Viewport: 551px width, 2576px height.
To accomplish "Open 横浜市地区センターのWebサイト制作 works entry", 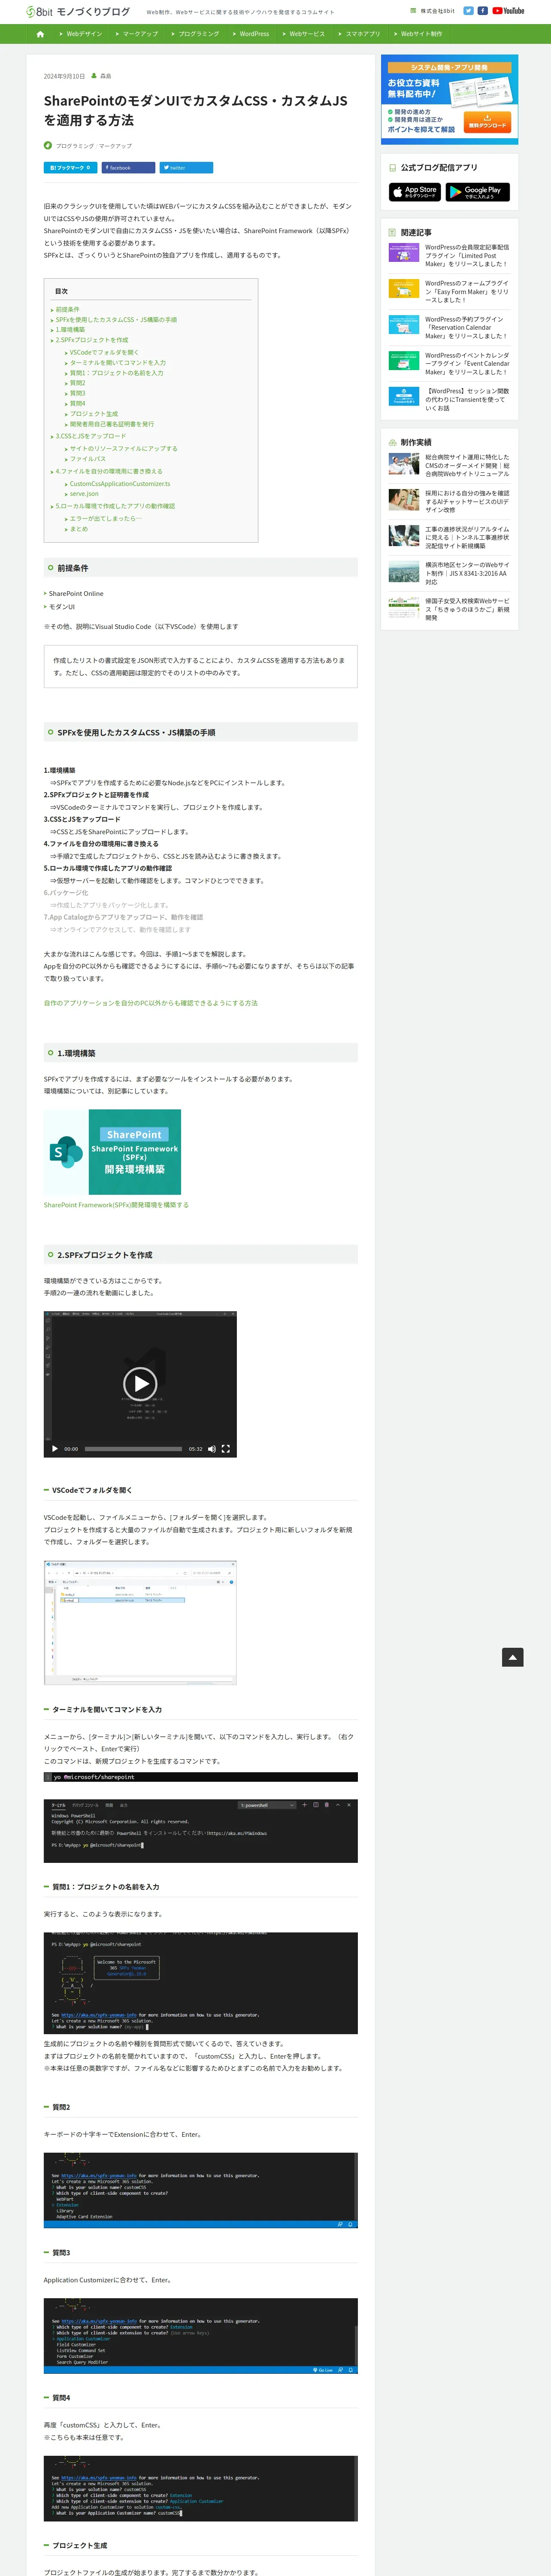I will (467, 573).
